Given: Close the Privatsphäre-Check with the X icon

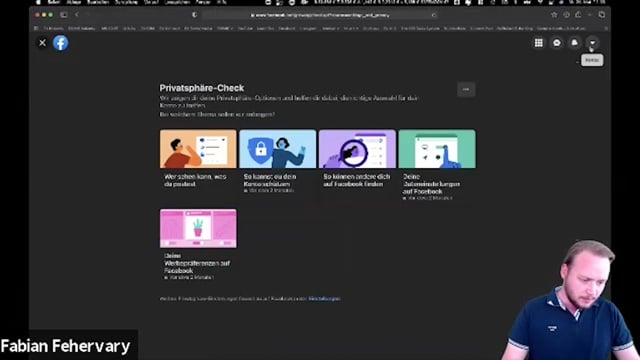Looking at the screenshot, I should [x=42, y=43].
